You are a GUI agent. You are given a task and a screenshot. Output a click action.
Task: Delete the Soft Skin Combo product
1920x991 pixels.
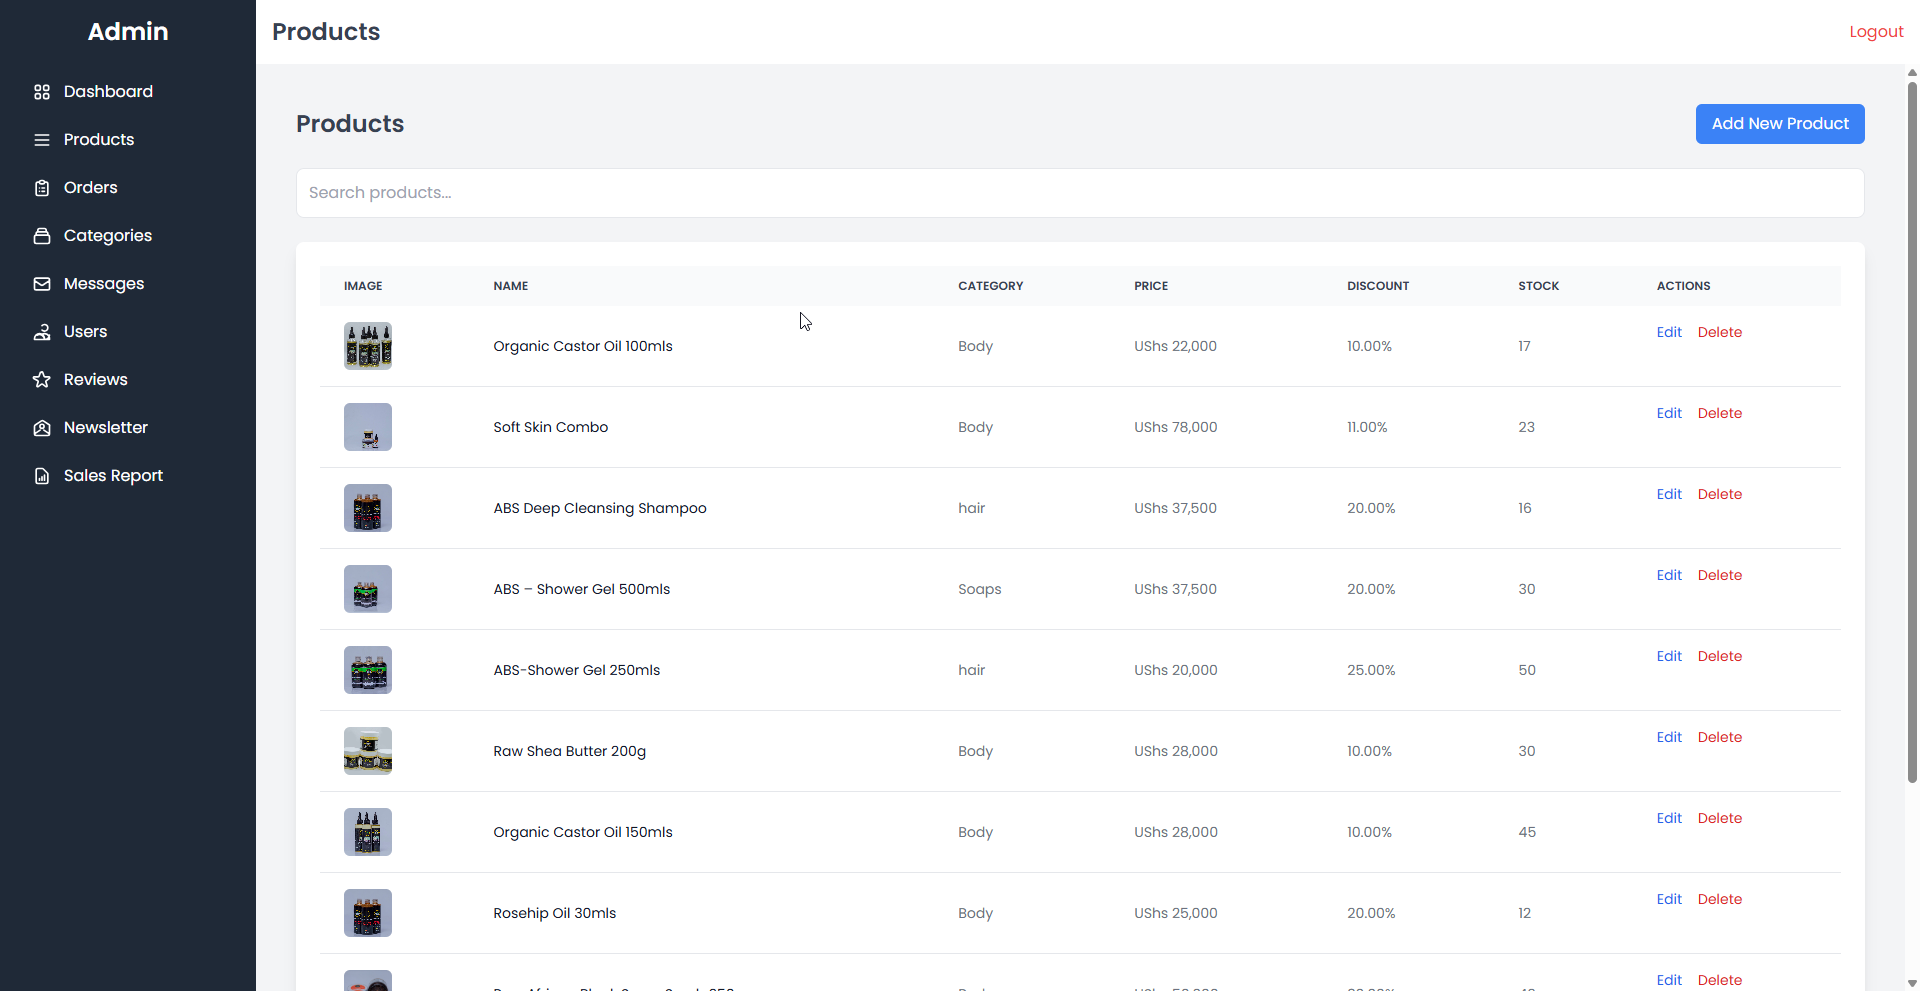[1720, 413]
